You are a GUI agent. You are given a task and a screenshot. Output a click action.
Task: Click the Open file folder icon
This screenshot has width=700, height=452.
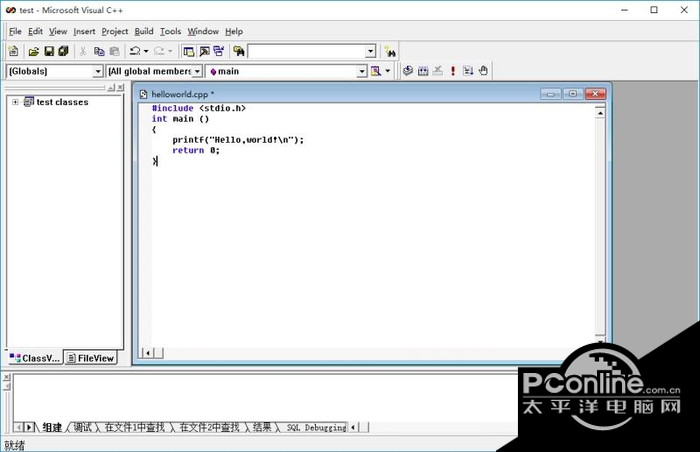pyautogui.click(x=33, y=51)
